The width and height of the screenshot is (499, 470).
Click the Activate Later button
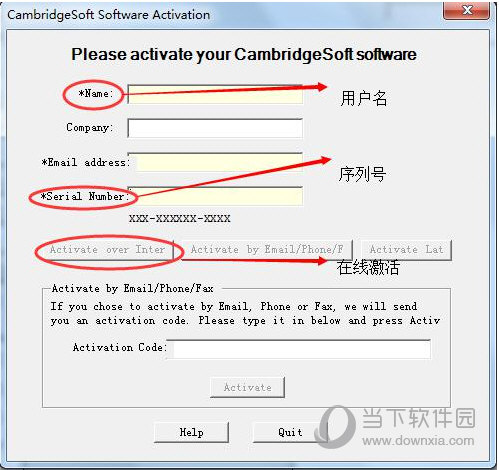(407, 250)
